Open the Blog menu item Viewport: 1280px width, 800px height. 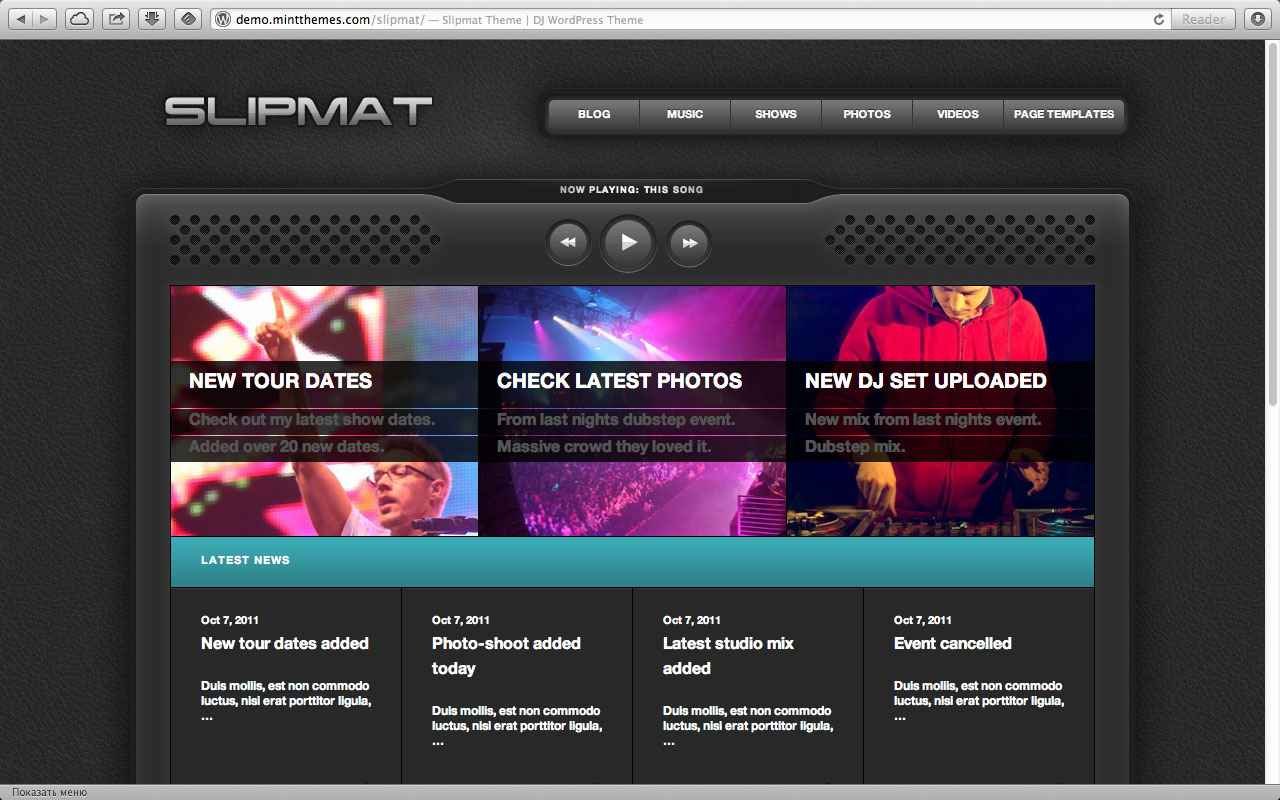pos(594,114)
